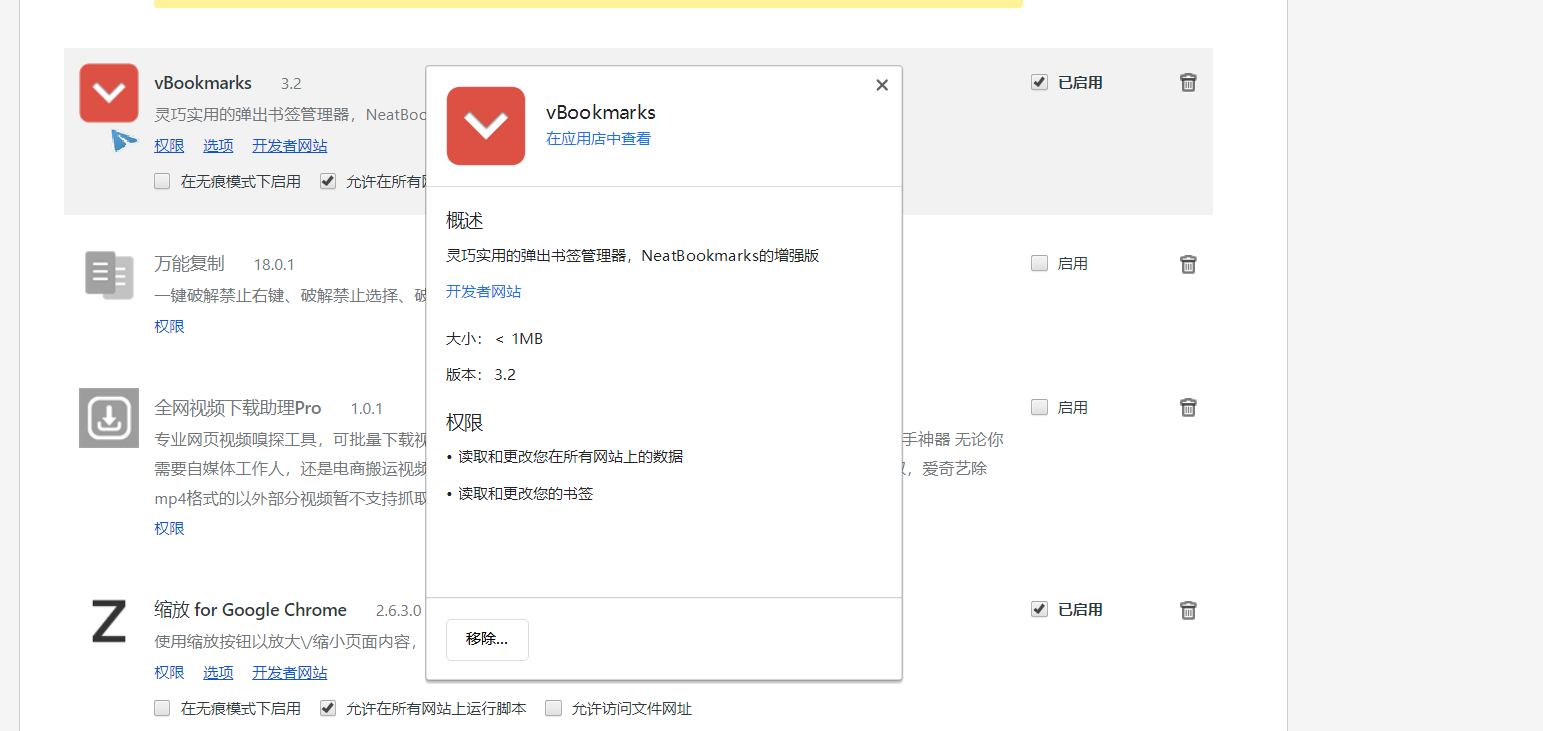
Task: Open 开发者网站 link for 缩放 for Google Chrome
Action: click(x=289, y=673)
